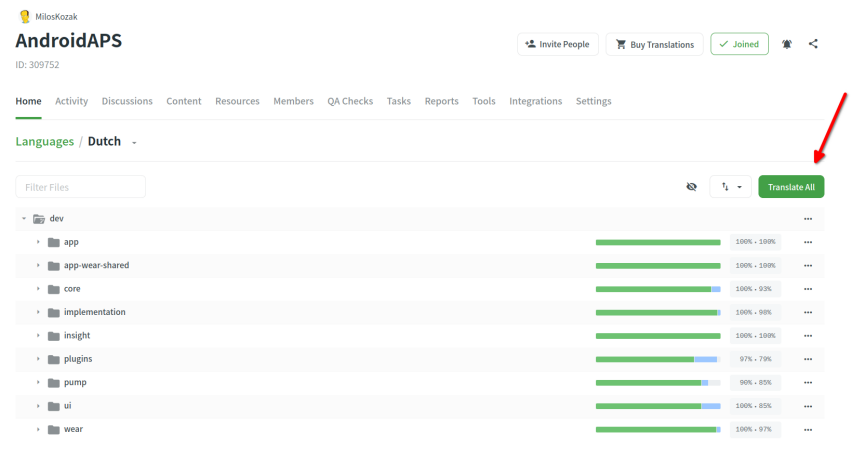Open more options for ui row

coord(808,406)
